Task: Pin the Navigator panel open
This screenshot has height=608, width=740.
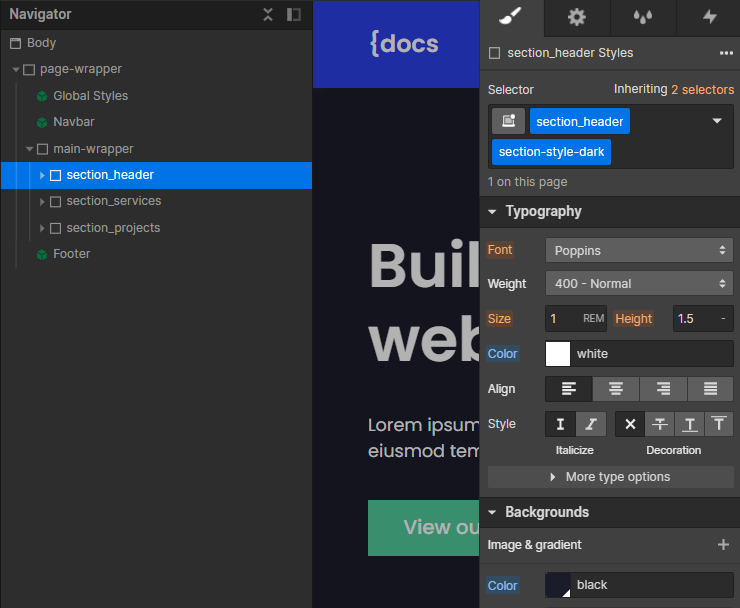Action: 294,15
